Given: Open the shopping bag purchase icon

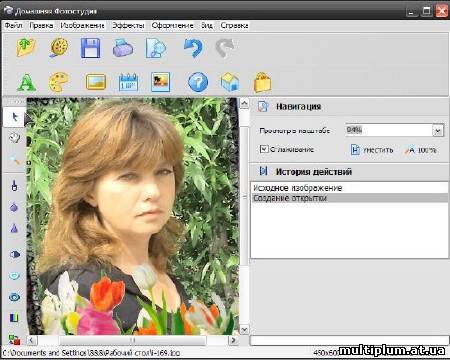Looking at the screenshot, I should tap(263, 82).
